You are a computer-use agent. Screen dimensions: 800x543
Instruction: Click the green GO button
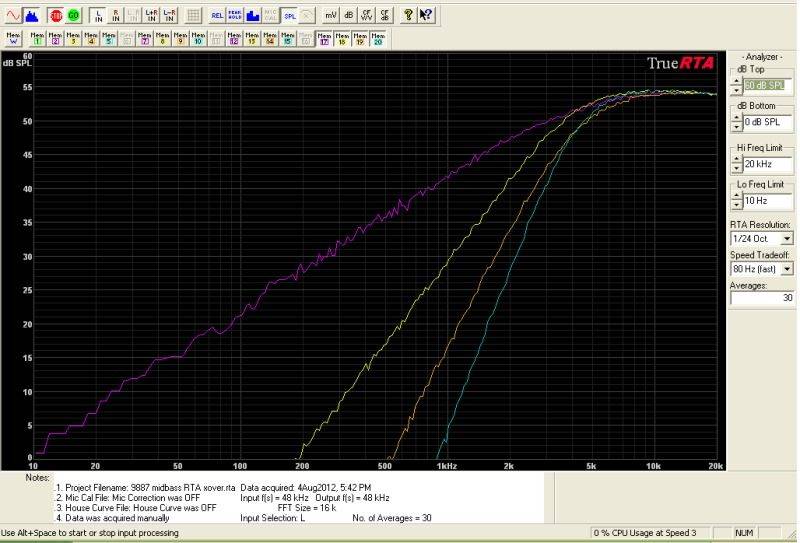pyautogui.click(x=73, y=15)
